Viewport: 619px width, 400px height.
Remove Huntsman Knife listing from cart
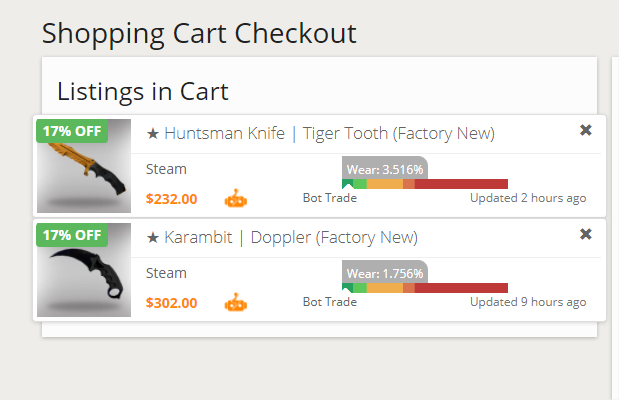tap(586, 130)
